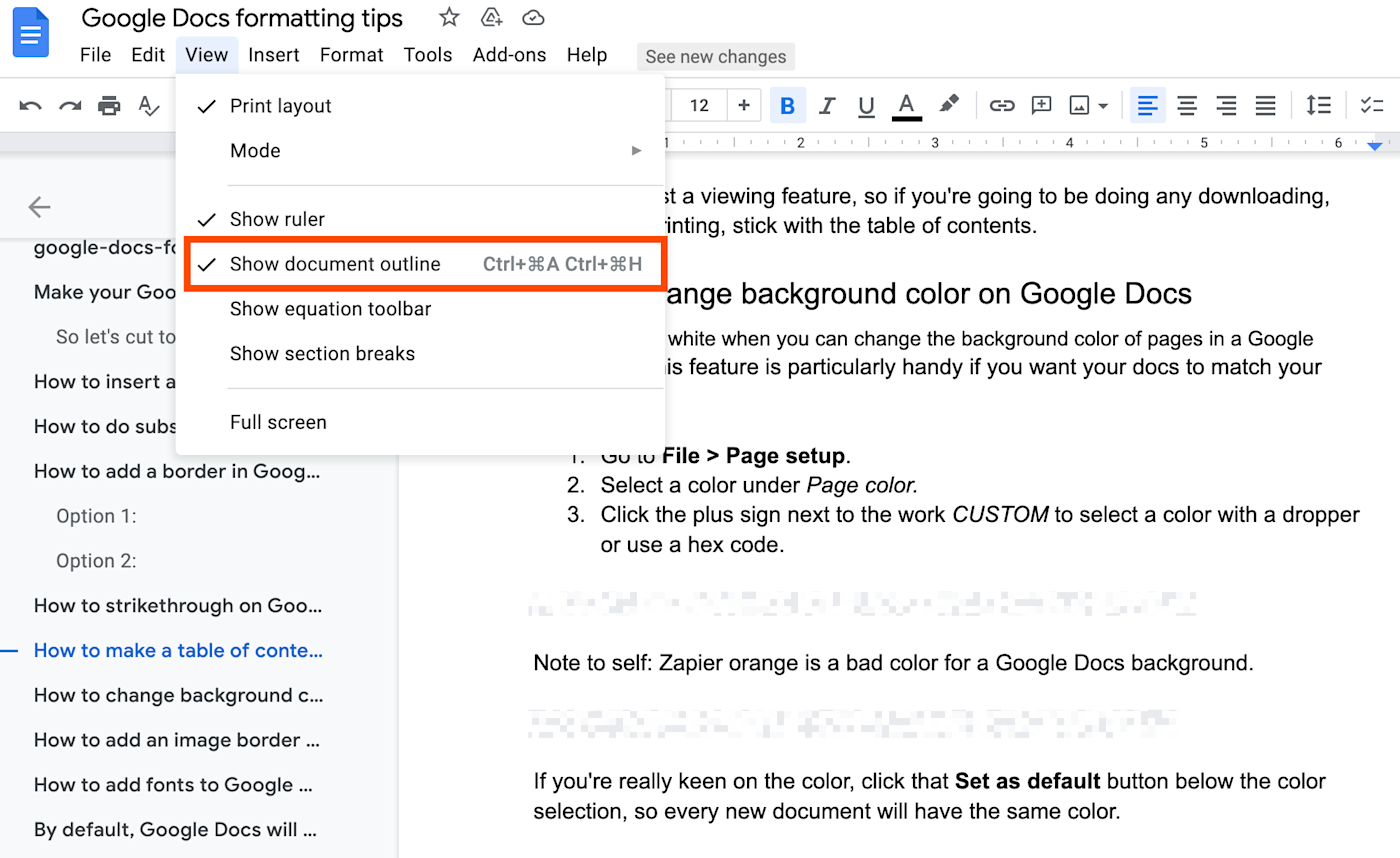1400x858 pixels.
Task: Jump to 'How to do subs…' heading
Action: (x=105, y=427)
